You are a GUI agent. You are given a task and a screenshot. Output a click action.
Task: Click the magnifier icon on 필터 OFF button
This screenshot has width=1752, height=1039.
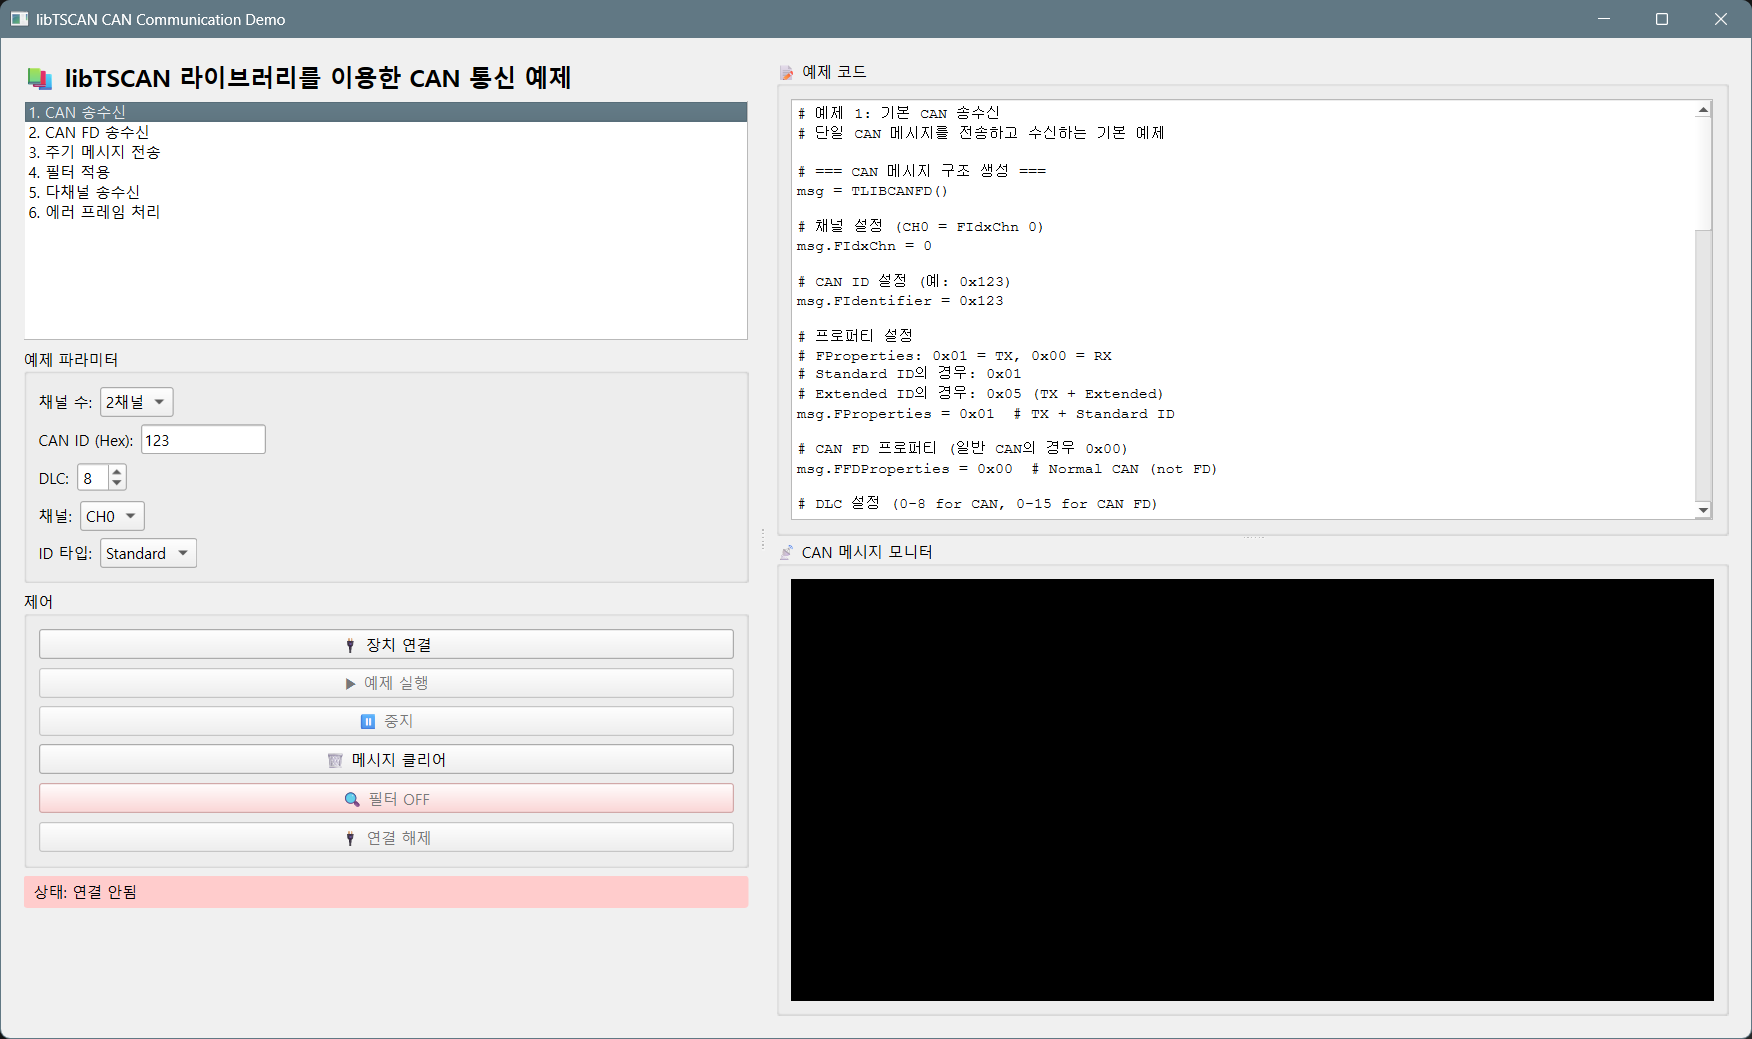click(352, 799)
